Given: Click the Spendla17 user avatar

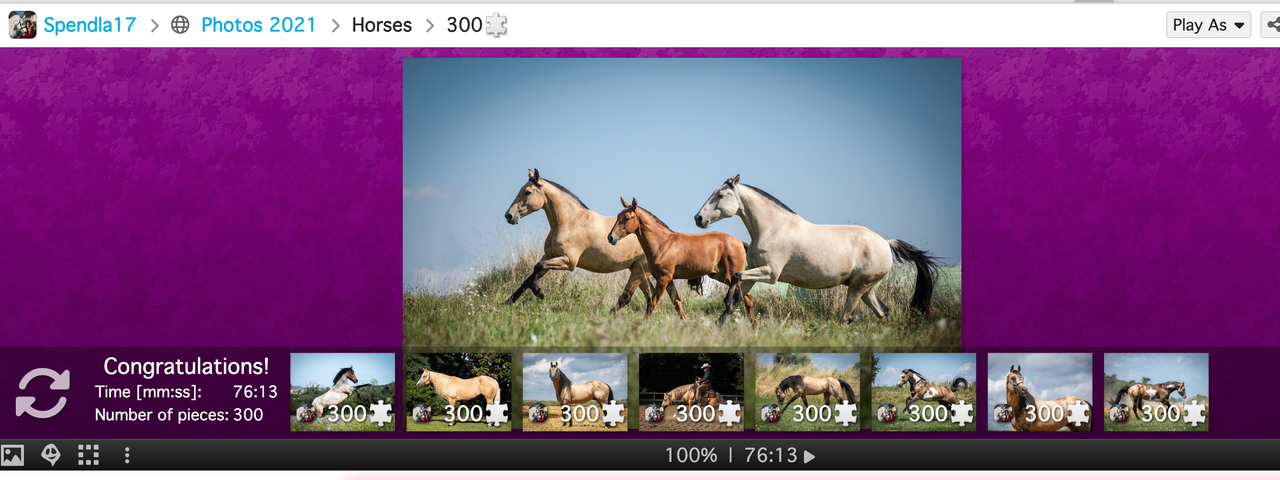Looking at the screenshot, I should pos(22,25).
